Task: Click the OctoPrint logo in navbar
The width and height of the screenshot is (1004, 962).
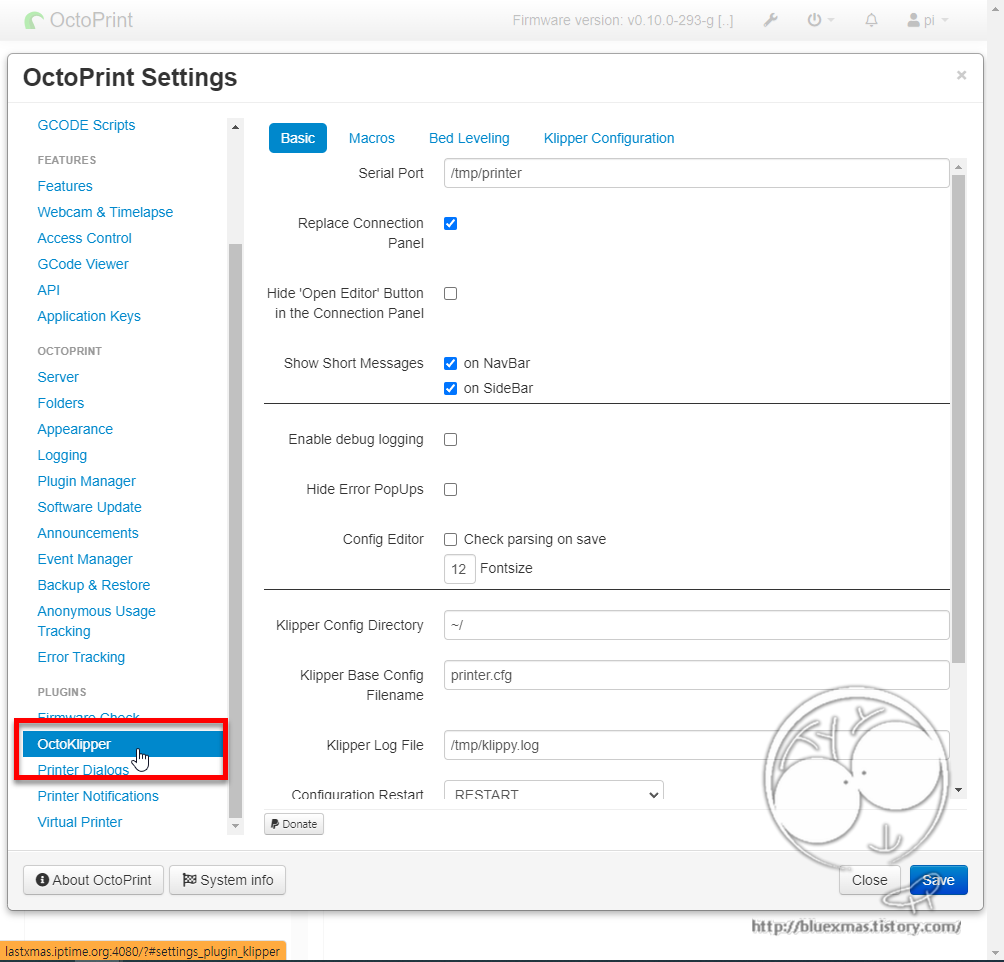Action: click(78, 20)
